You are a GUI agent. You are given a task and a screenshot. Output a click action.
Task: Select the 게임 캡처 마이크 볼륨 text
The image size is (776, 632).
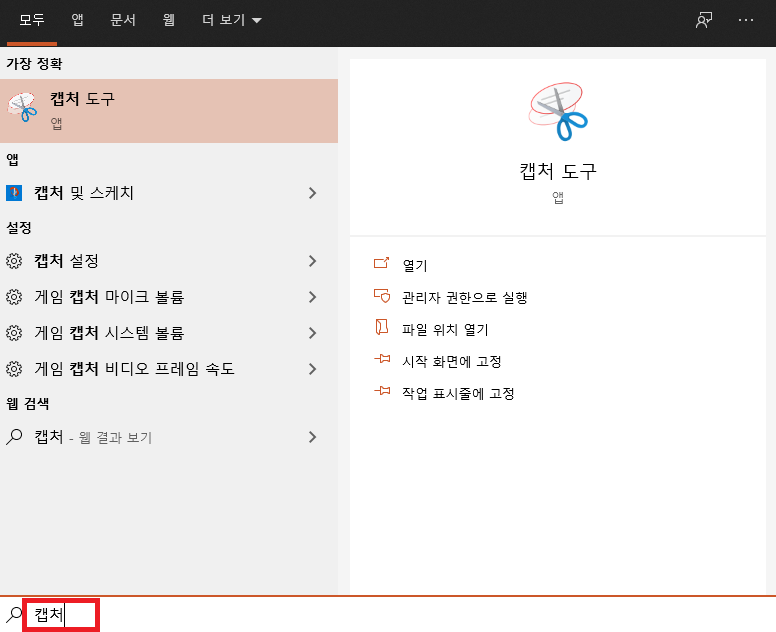coord(109,297)
